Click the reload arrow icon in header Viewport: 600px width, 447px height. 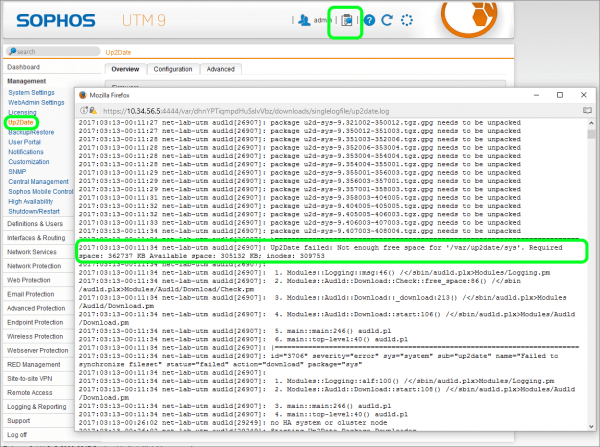(387, 20)
